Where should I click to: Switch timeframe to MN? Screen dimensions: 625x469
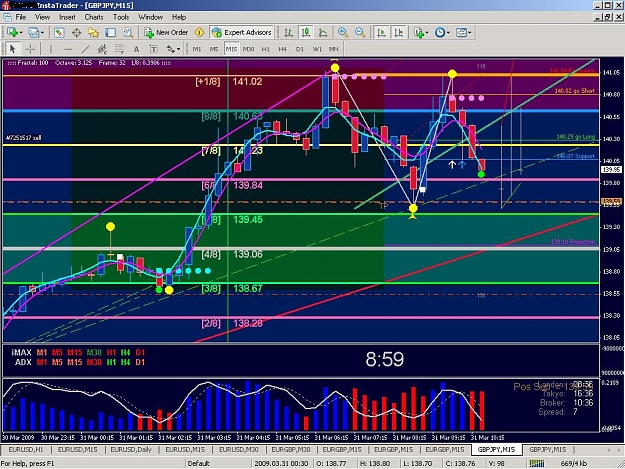(x=334, y=49)
